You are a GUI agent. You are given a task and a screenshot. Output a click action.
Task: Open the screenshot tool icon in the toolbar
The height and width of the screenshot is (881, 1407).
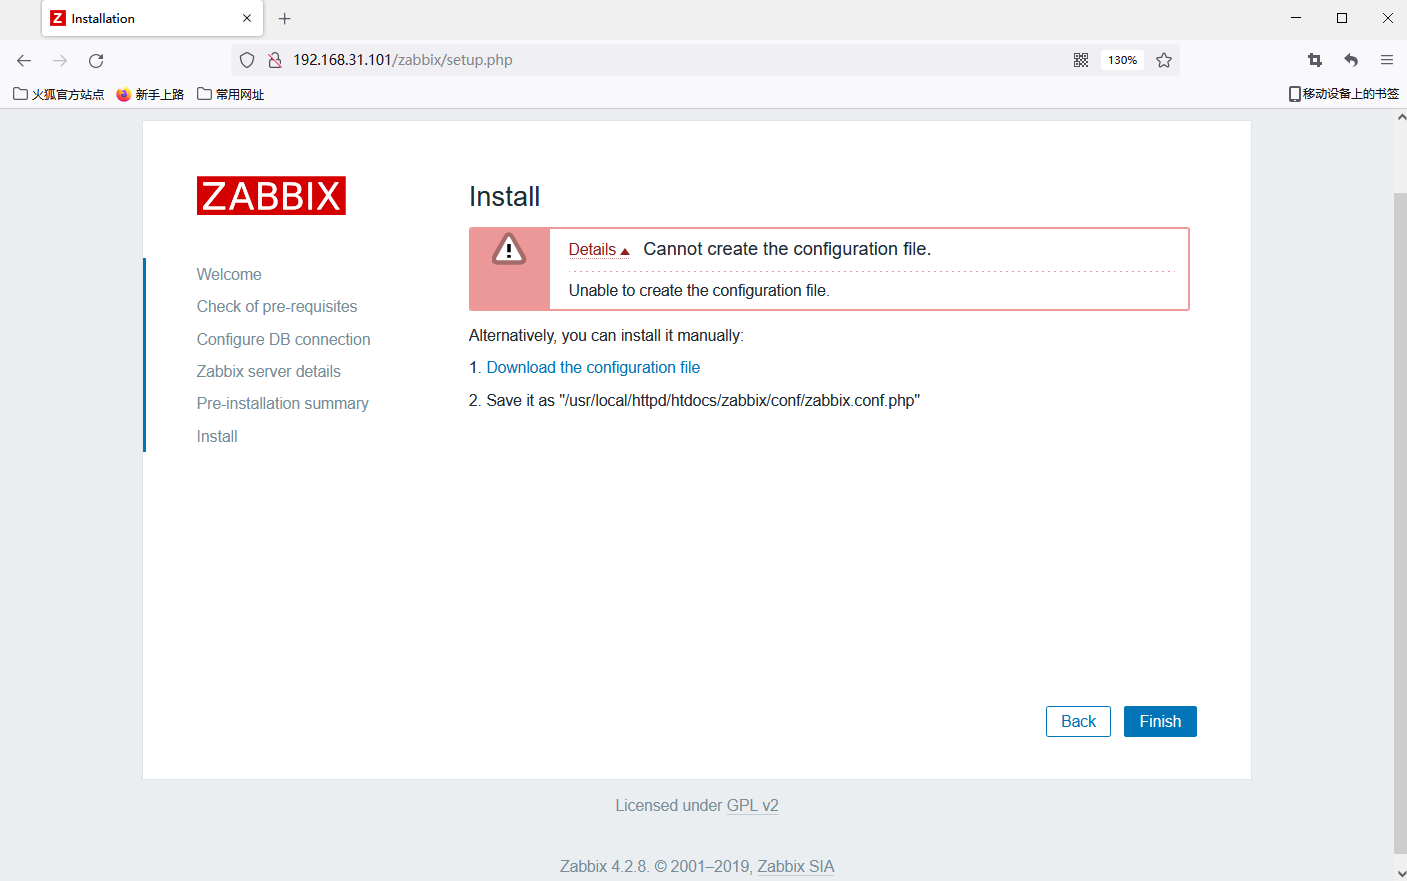click(x=1314, y=59)
